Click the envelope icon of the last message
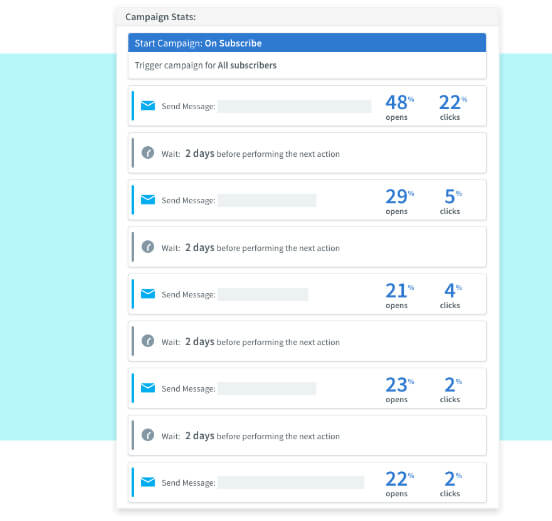The height and width of the screenshot is (521, 552). pyautogui.click(x=148, y=482)
